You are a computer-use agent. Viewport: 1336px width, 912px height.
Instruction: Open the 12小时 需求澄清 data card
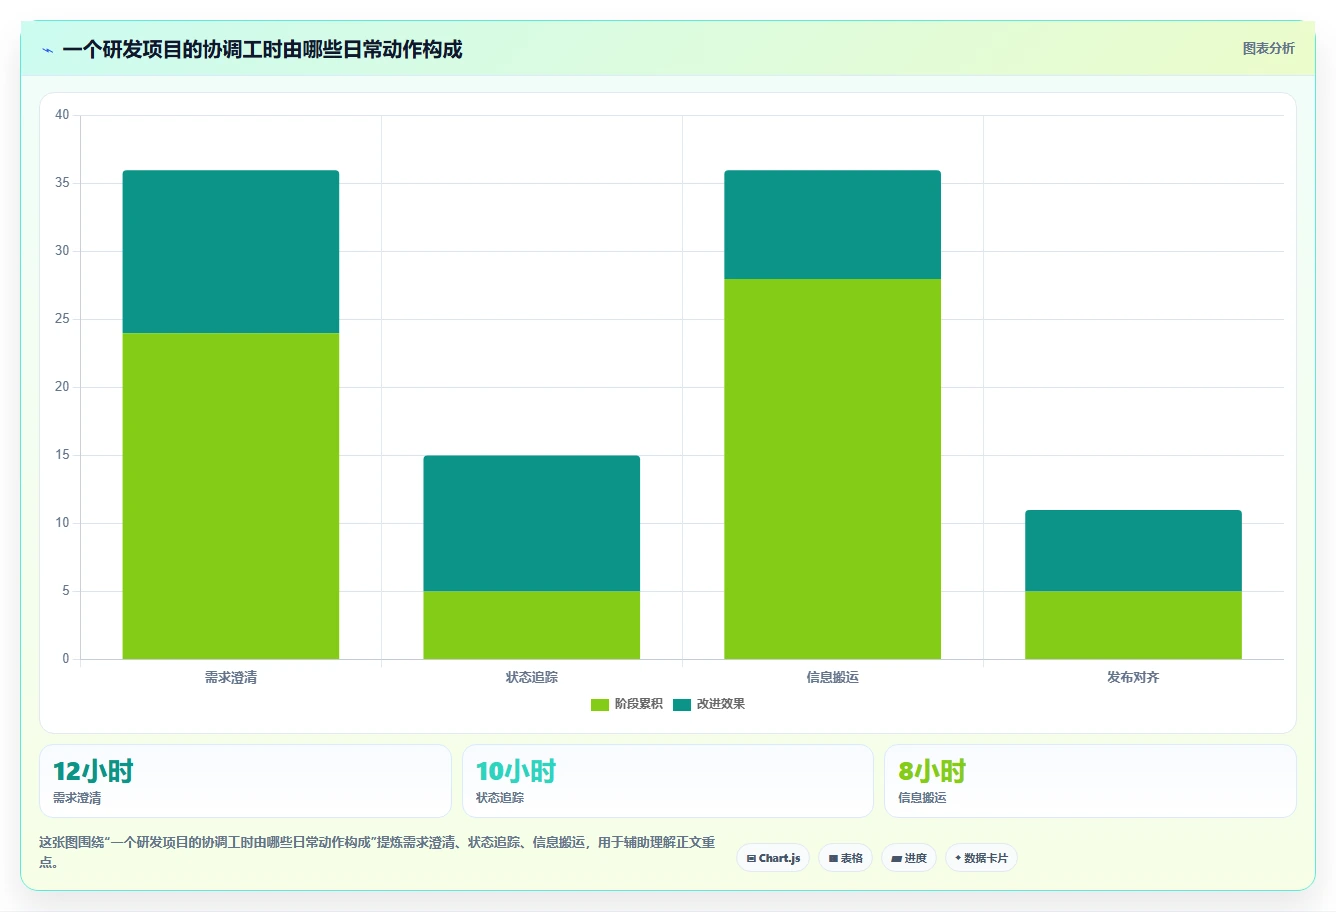point(245,781)
